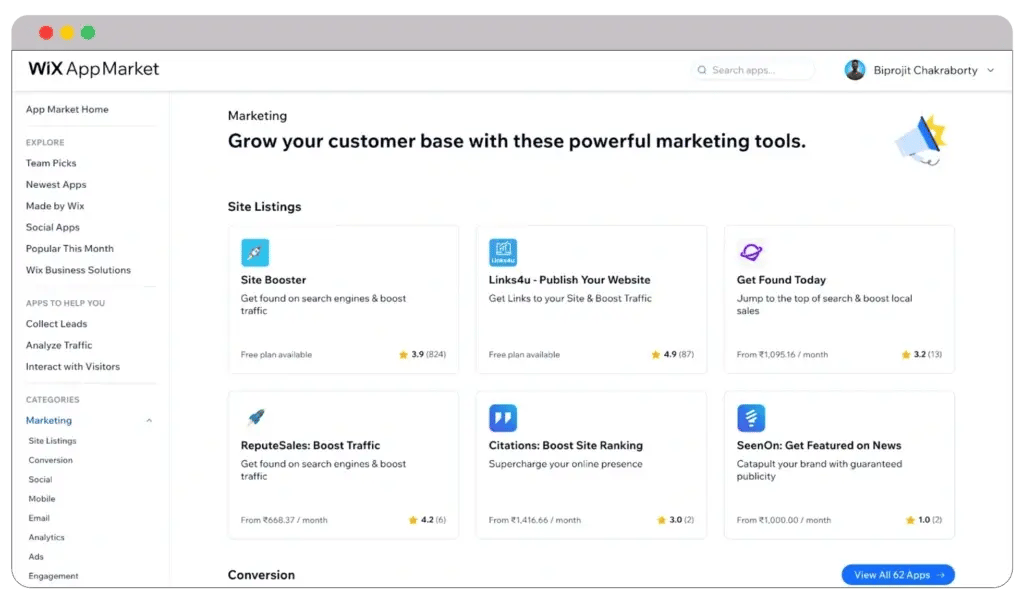The image size is (1024, 601).
Task: Collapse the Marketing category chevron
Action: pyautogui.click(x=150, y=421)
